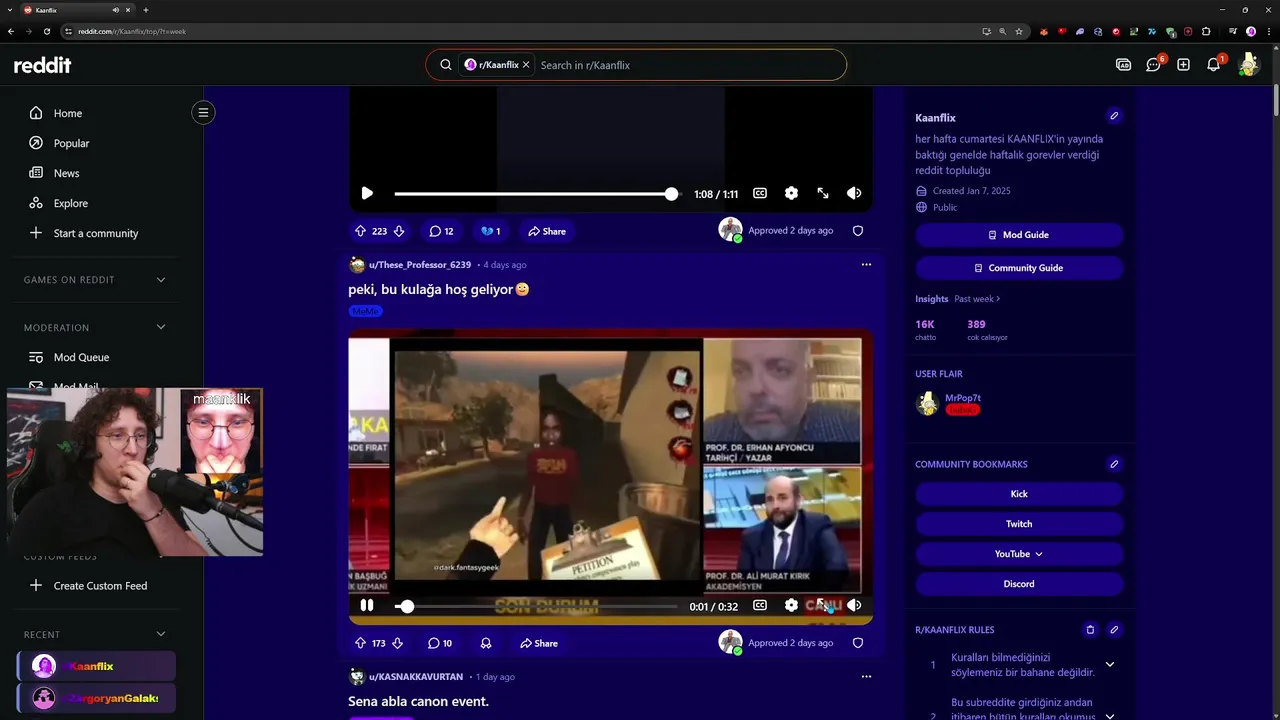Seek the second video progress bar
Image resolution: width=1280 pixels, height=720 pixels.
point(536,606)
